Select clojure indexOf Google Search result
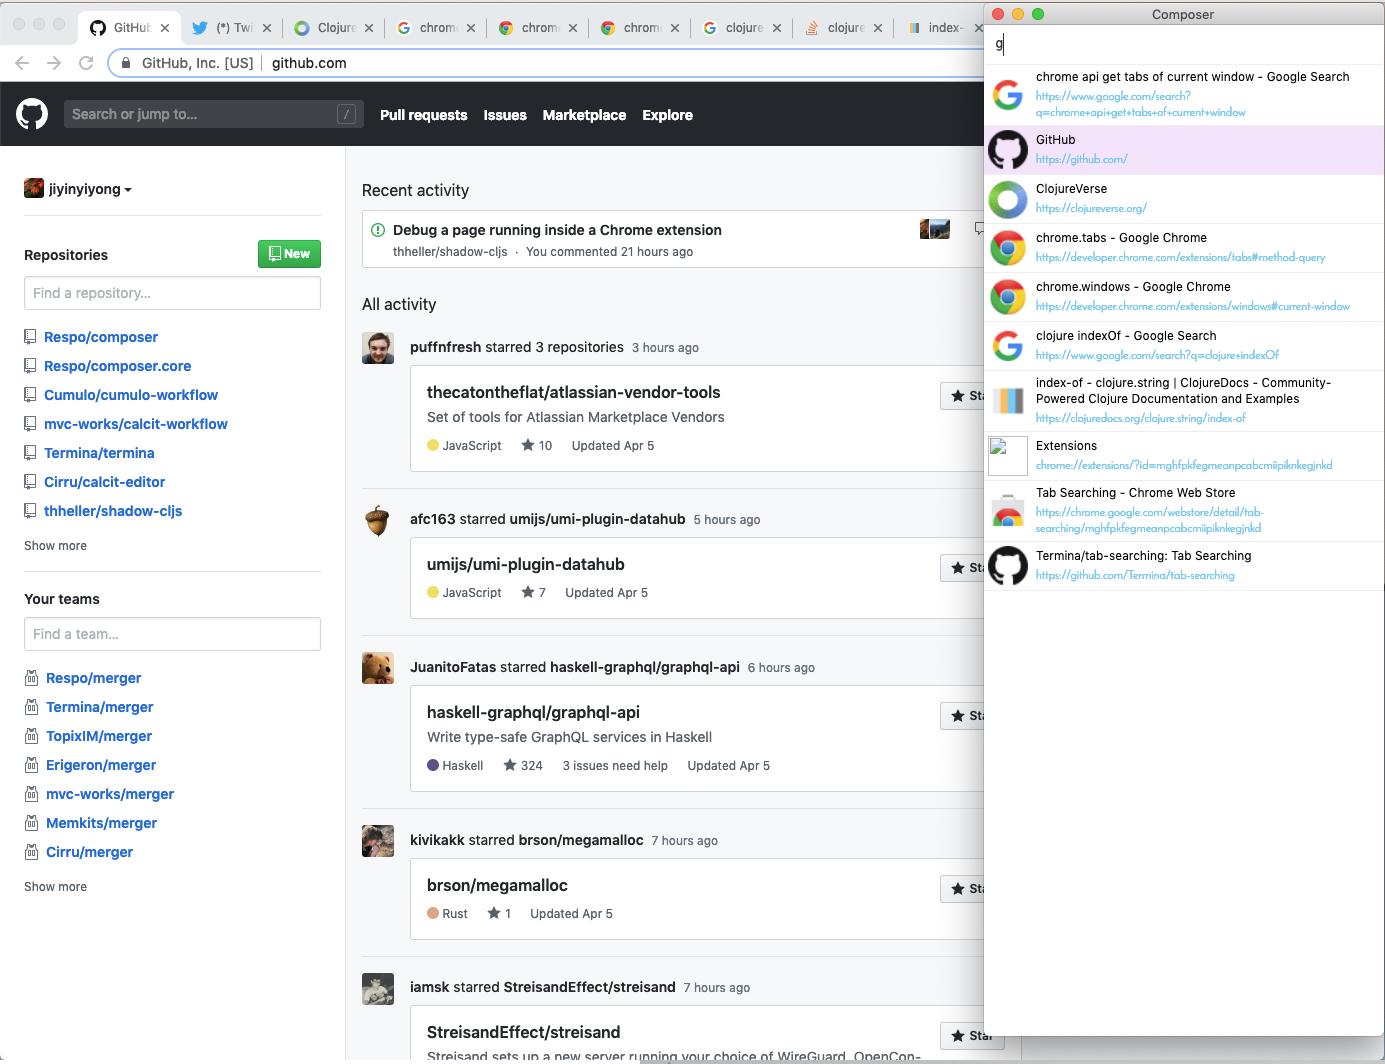This screenshot has width=1385, height=1064. 1184,346
